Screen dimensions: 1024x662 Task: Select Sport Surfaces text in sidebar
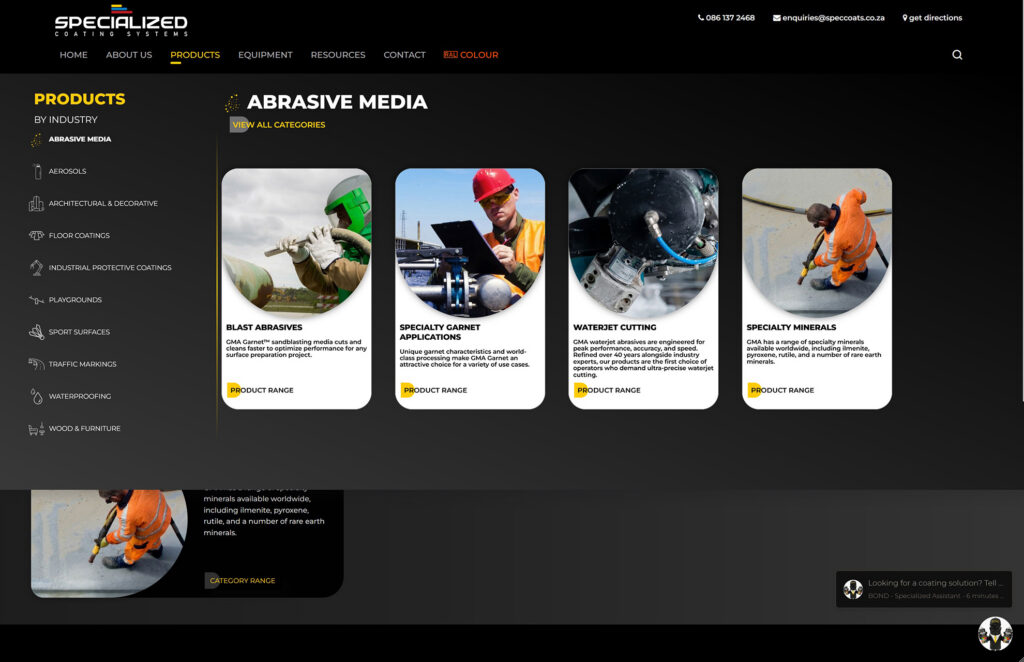[79, 332]
